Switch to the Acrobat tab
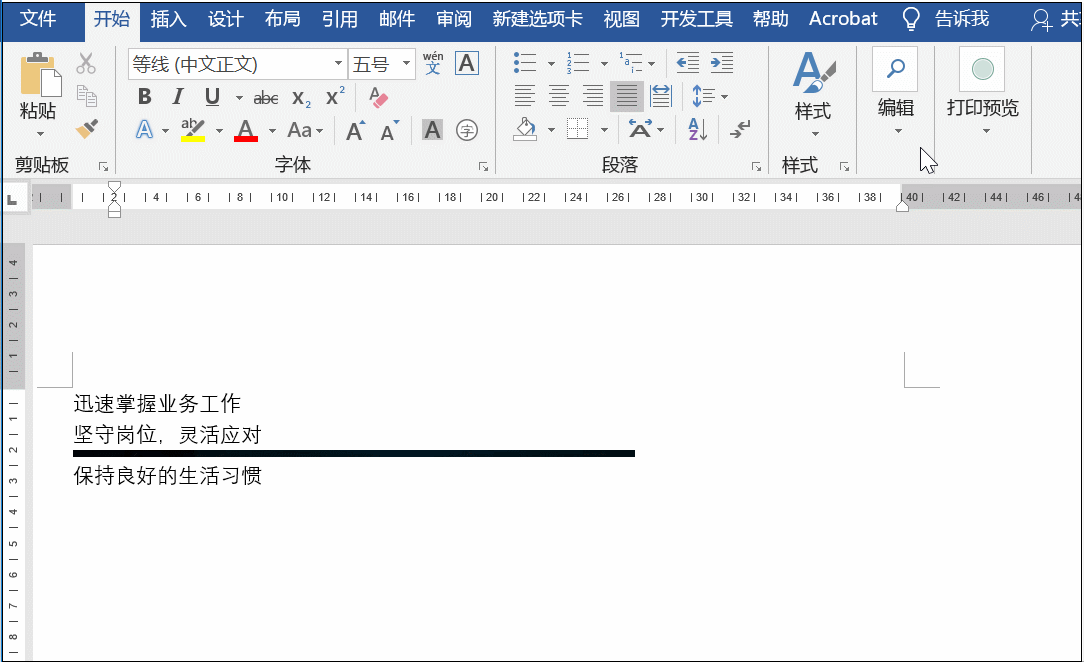Image resolution: width=1084 pixels, height=662 pixels. pos(843,19)
